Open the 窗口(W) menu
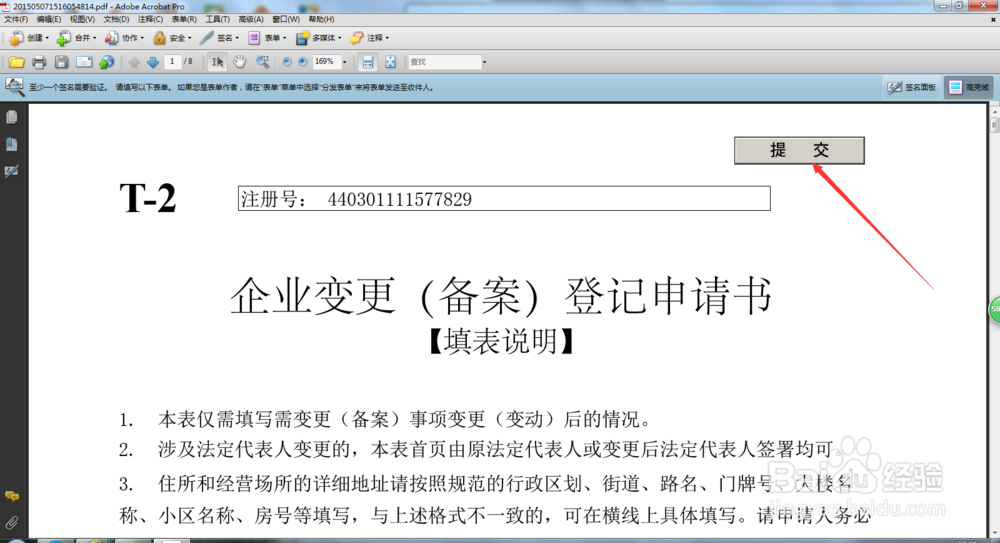 286,20
